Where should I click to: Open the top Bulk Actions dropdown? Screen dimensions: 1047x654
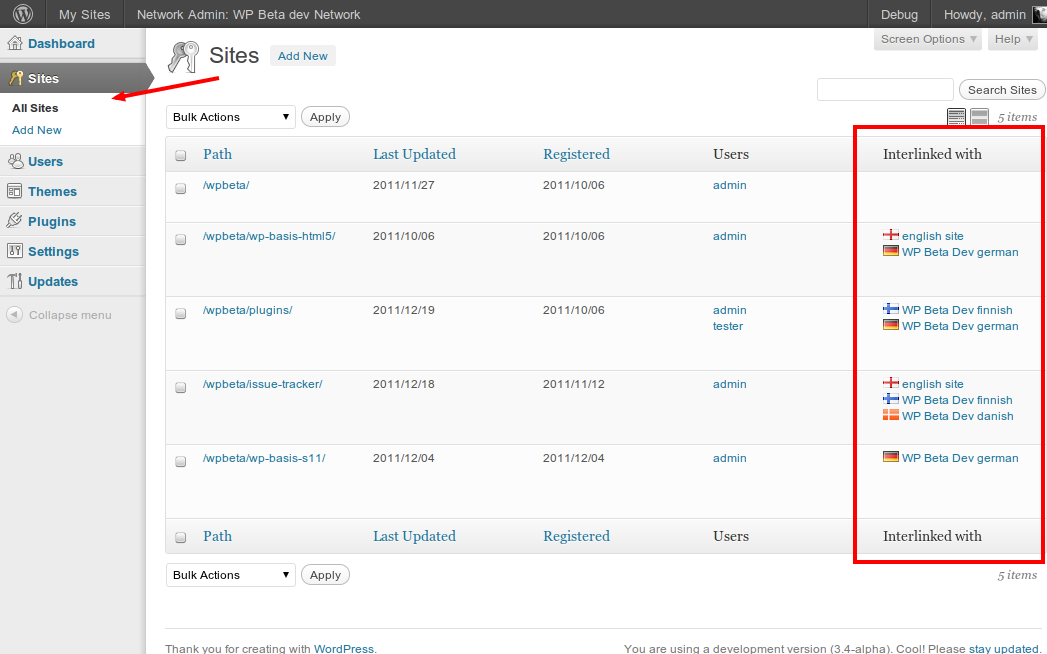pyautogui.click(x=231, y=117)
